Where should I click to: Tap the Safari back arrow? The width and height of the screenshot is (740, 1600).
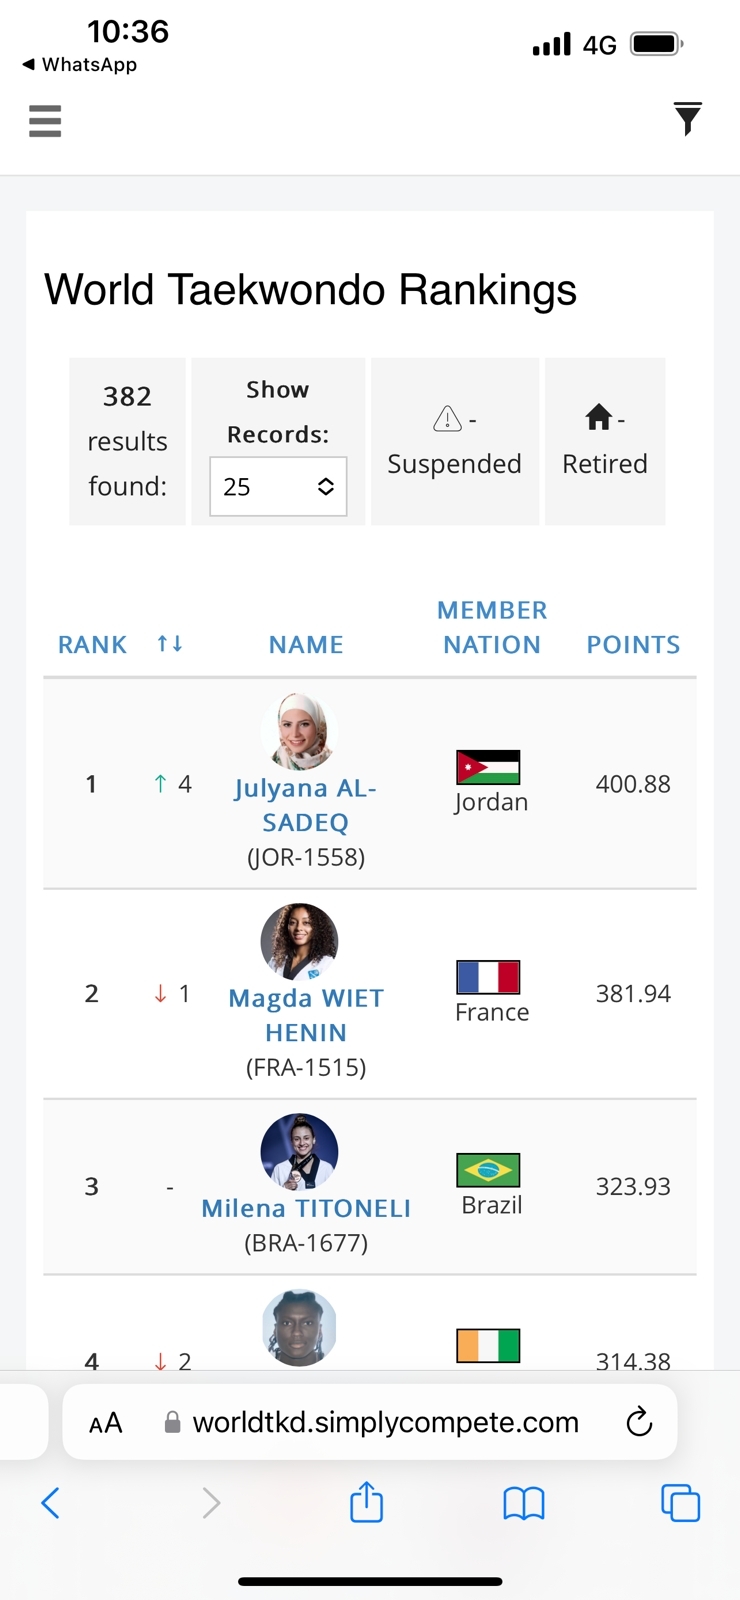pos(51,1502)
